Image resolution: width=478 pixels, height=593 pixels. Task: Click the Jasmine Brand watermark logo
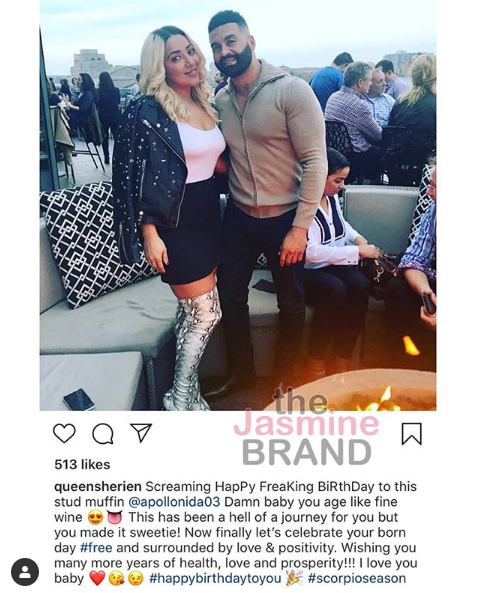306,427
